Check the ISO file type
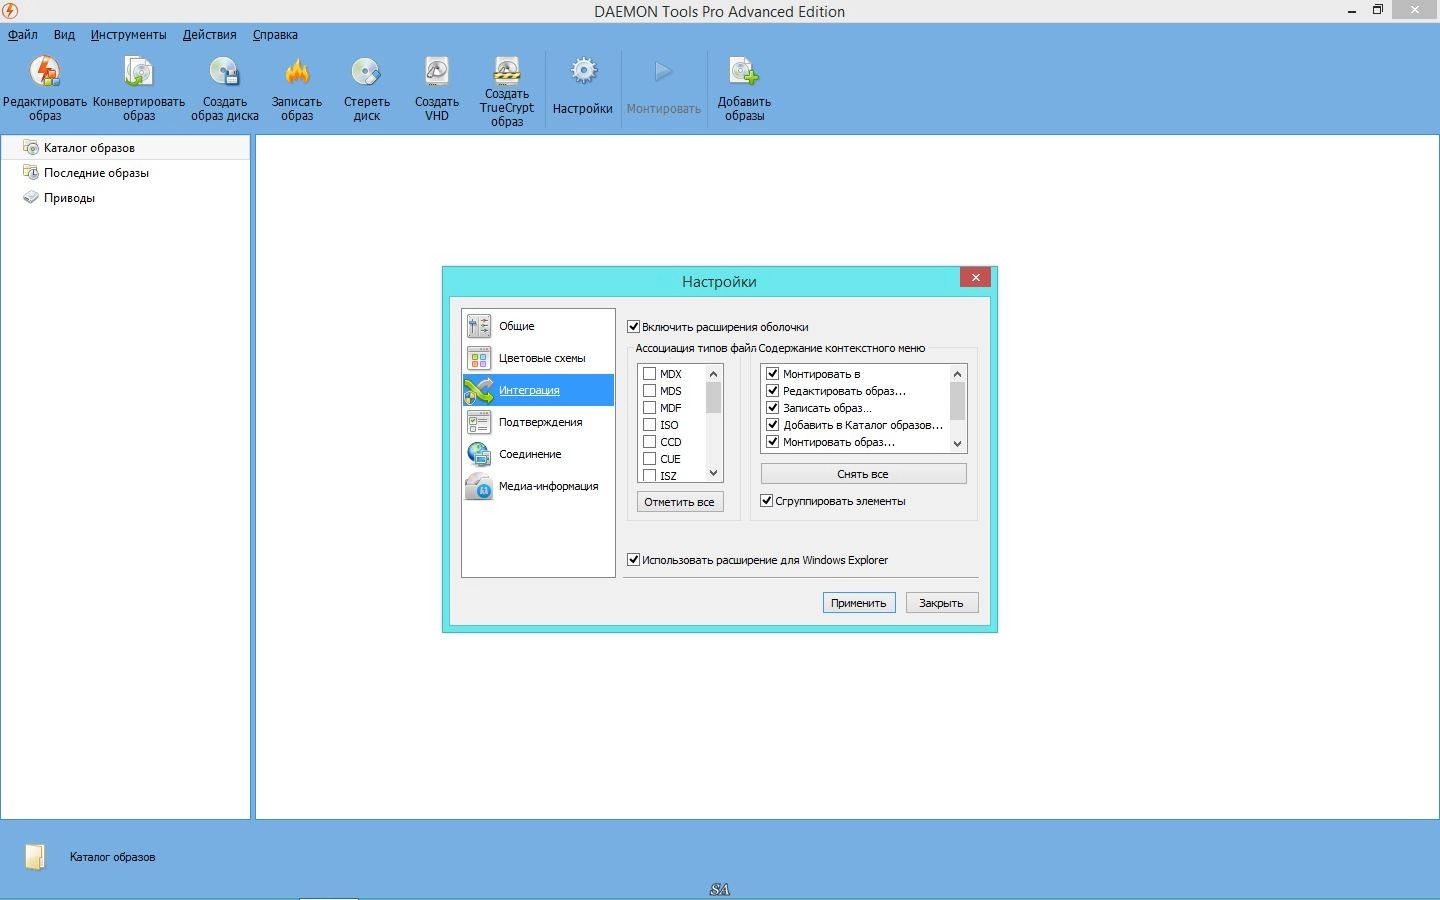1440x900 pixels. coord(649,425)
